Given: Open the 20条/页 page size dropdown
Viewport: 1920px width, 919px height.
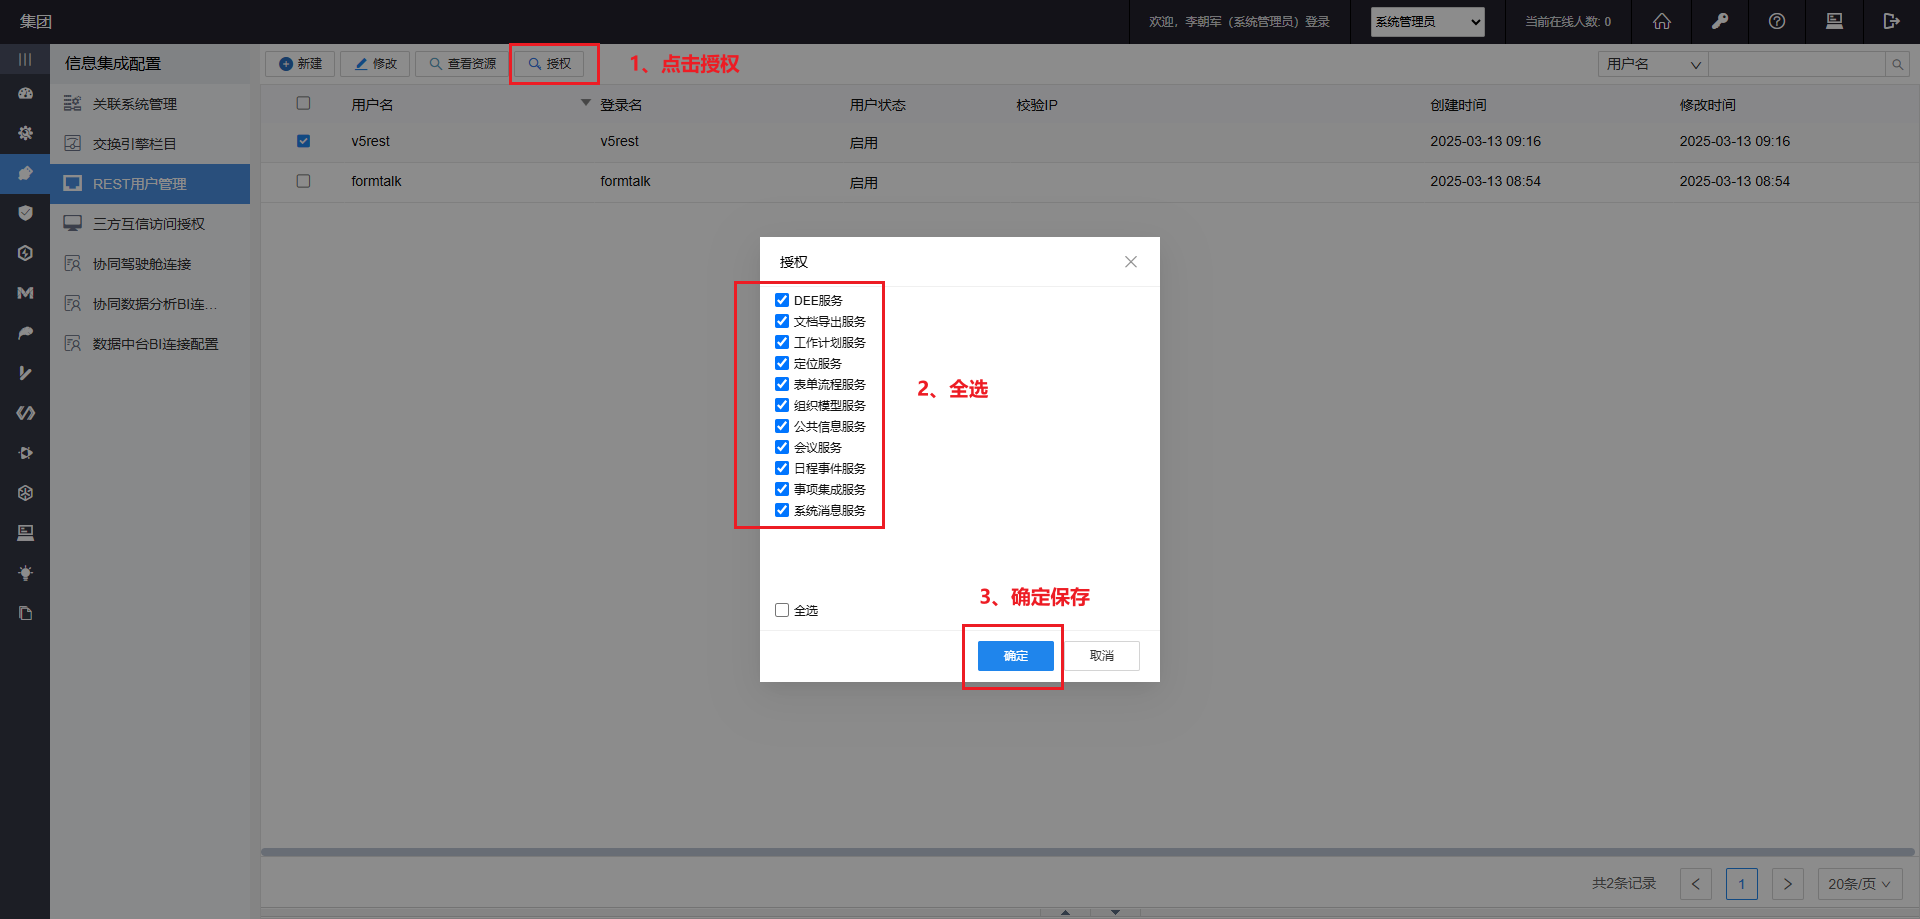Looking at the screenshot, I should pyautogui.click(x=1859, y=884).
